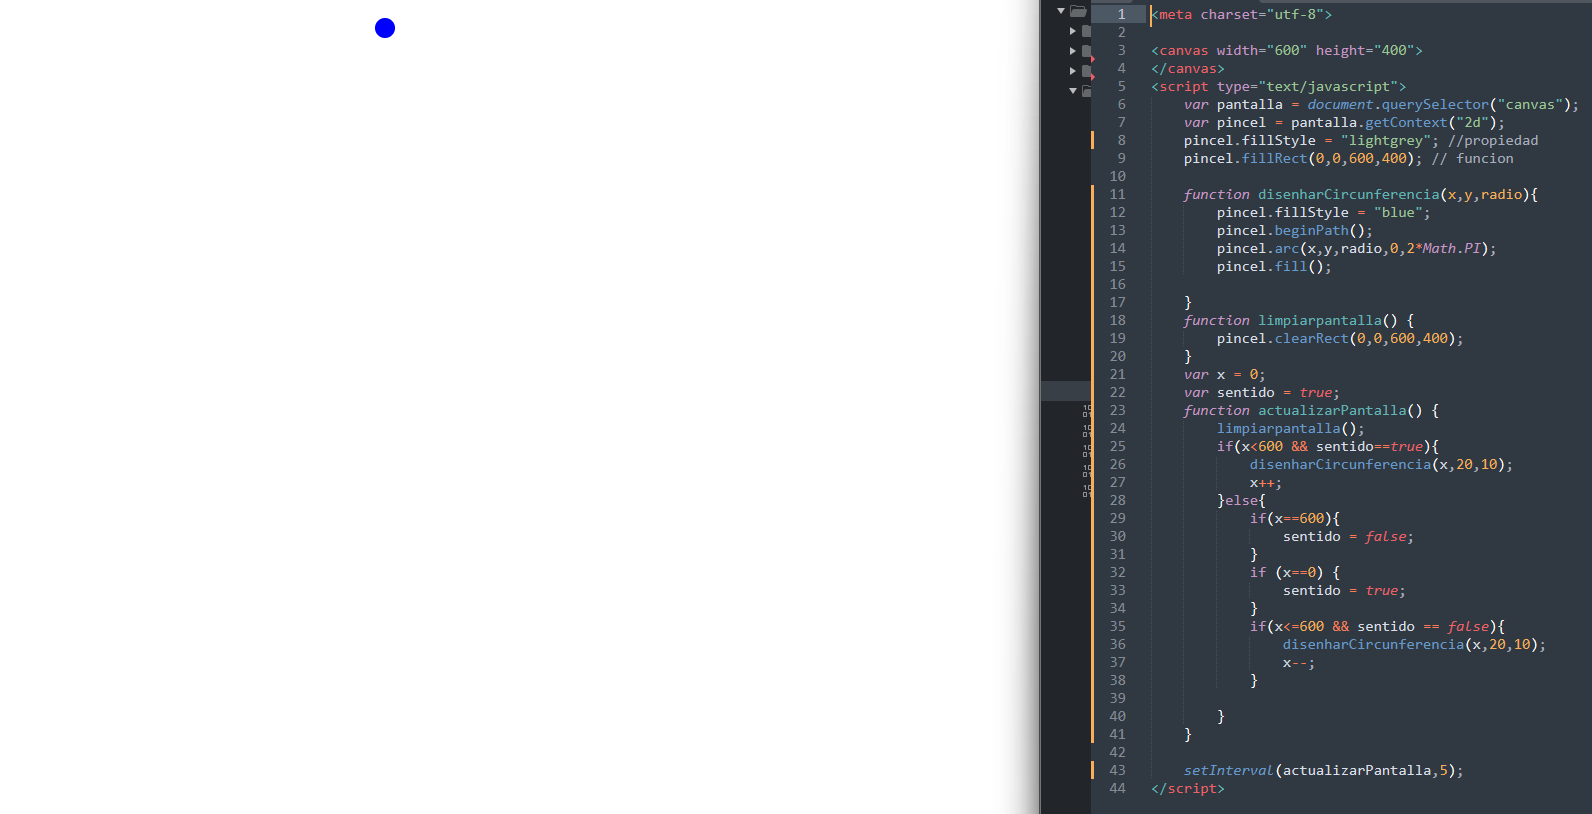Screen dimensions: 1592x814
Task: Click the pincel.fillRect(0,0,600,400) call
Action: (1303, 159)
